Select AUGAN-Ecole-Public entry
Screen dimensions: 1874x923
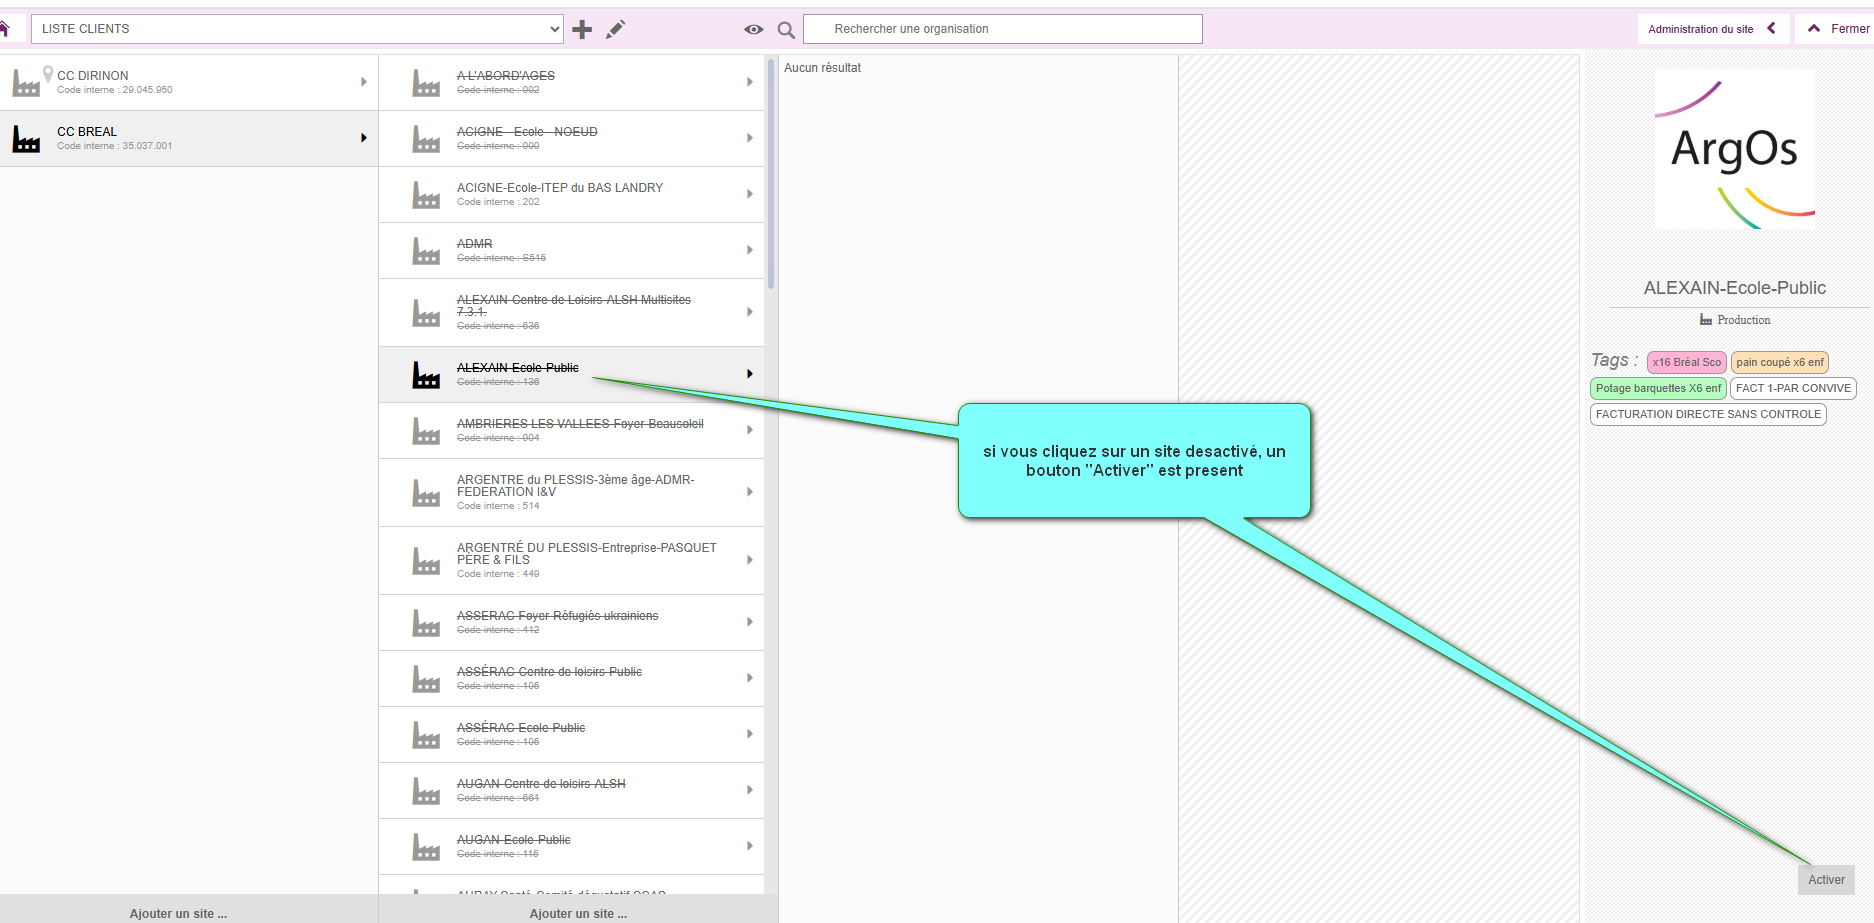tap(571, 846)
